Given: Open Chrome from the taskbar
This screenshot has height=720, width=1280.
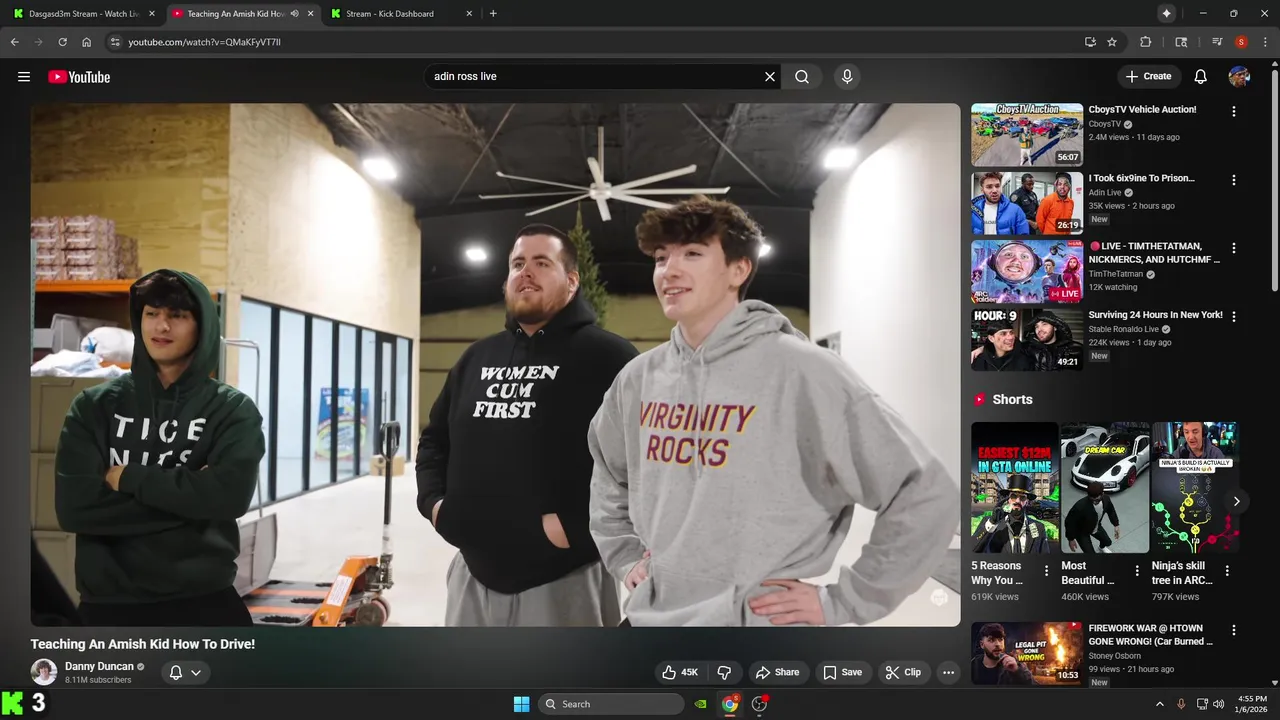Looking at the screenshot, I should pos(730,704).
